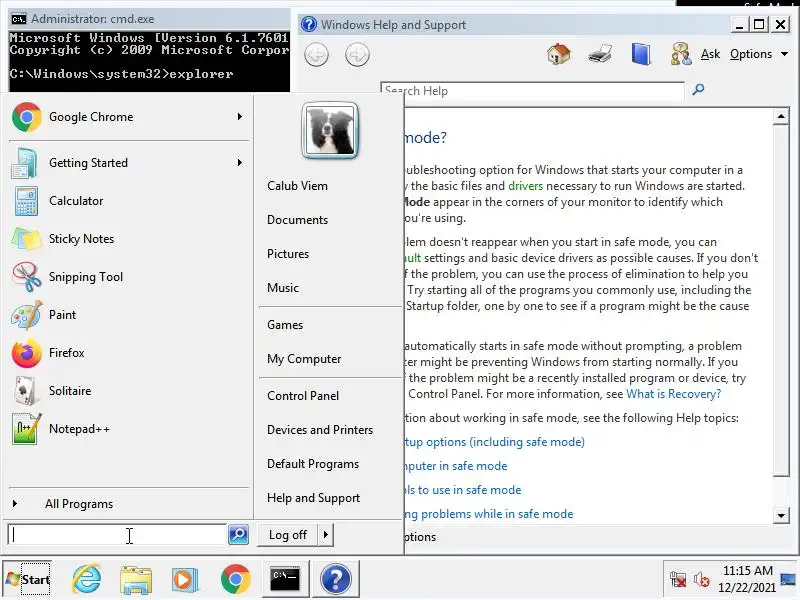The image size is (800, 600).
Task: Click the Start menu search magnifier button
Action: click(238, 535)
